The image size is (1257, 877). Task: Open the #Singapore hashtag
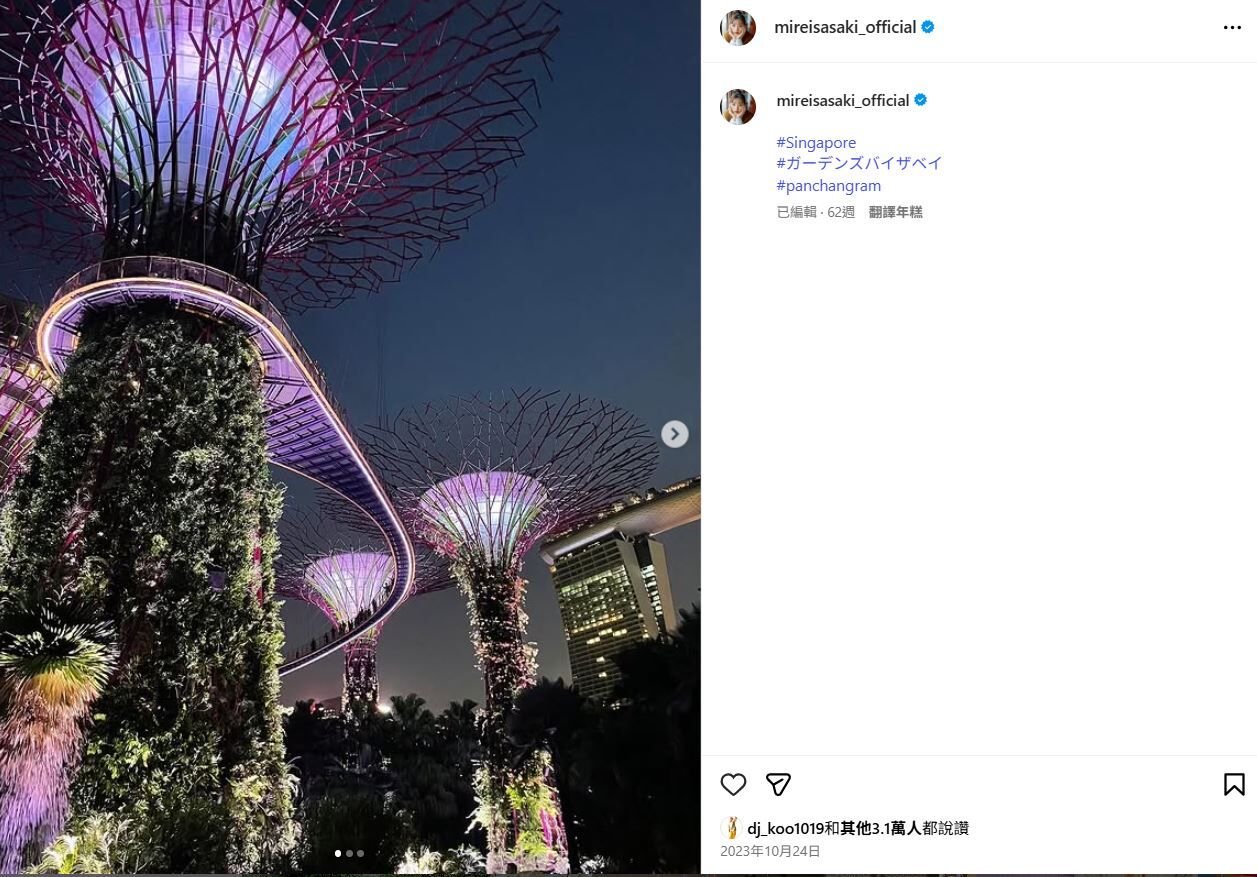coord(816,143)
